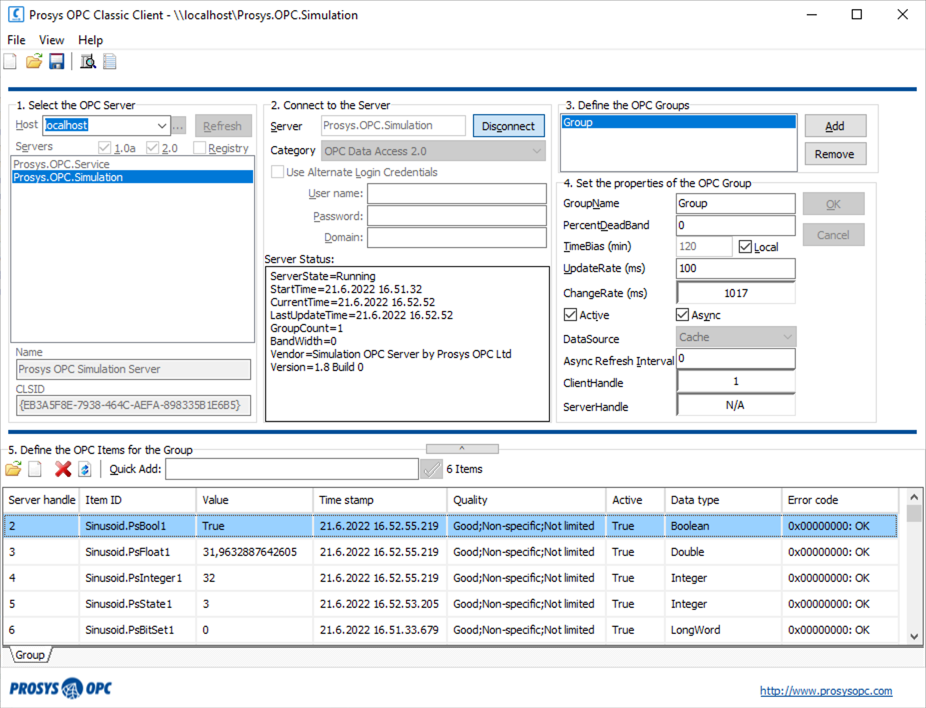Screen dimensions: 926x708
Task: Sort by the Item ID column header
Action: coord(138,500)
